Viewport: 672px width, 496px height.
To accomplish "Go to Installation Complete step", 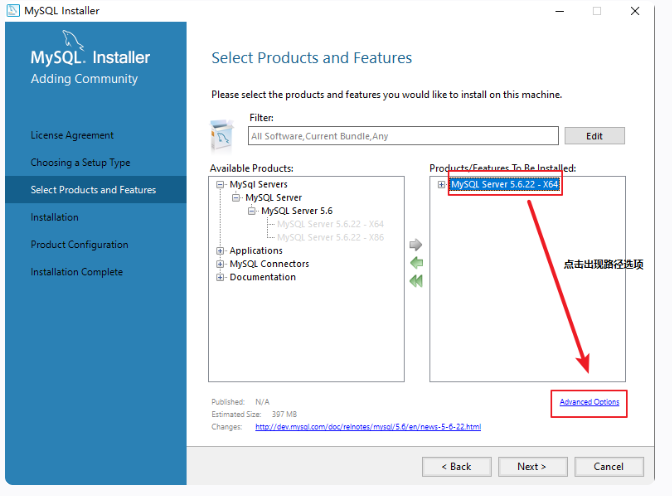I will pos(76,272).
